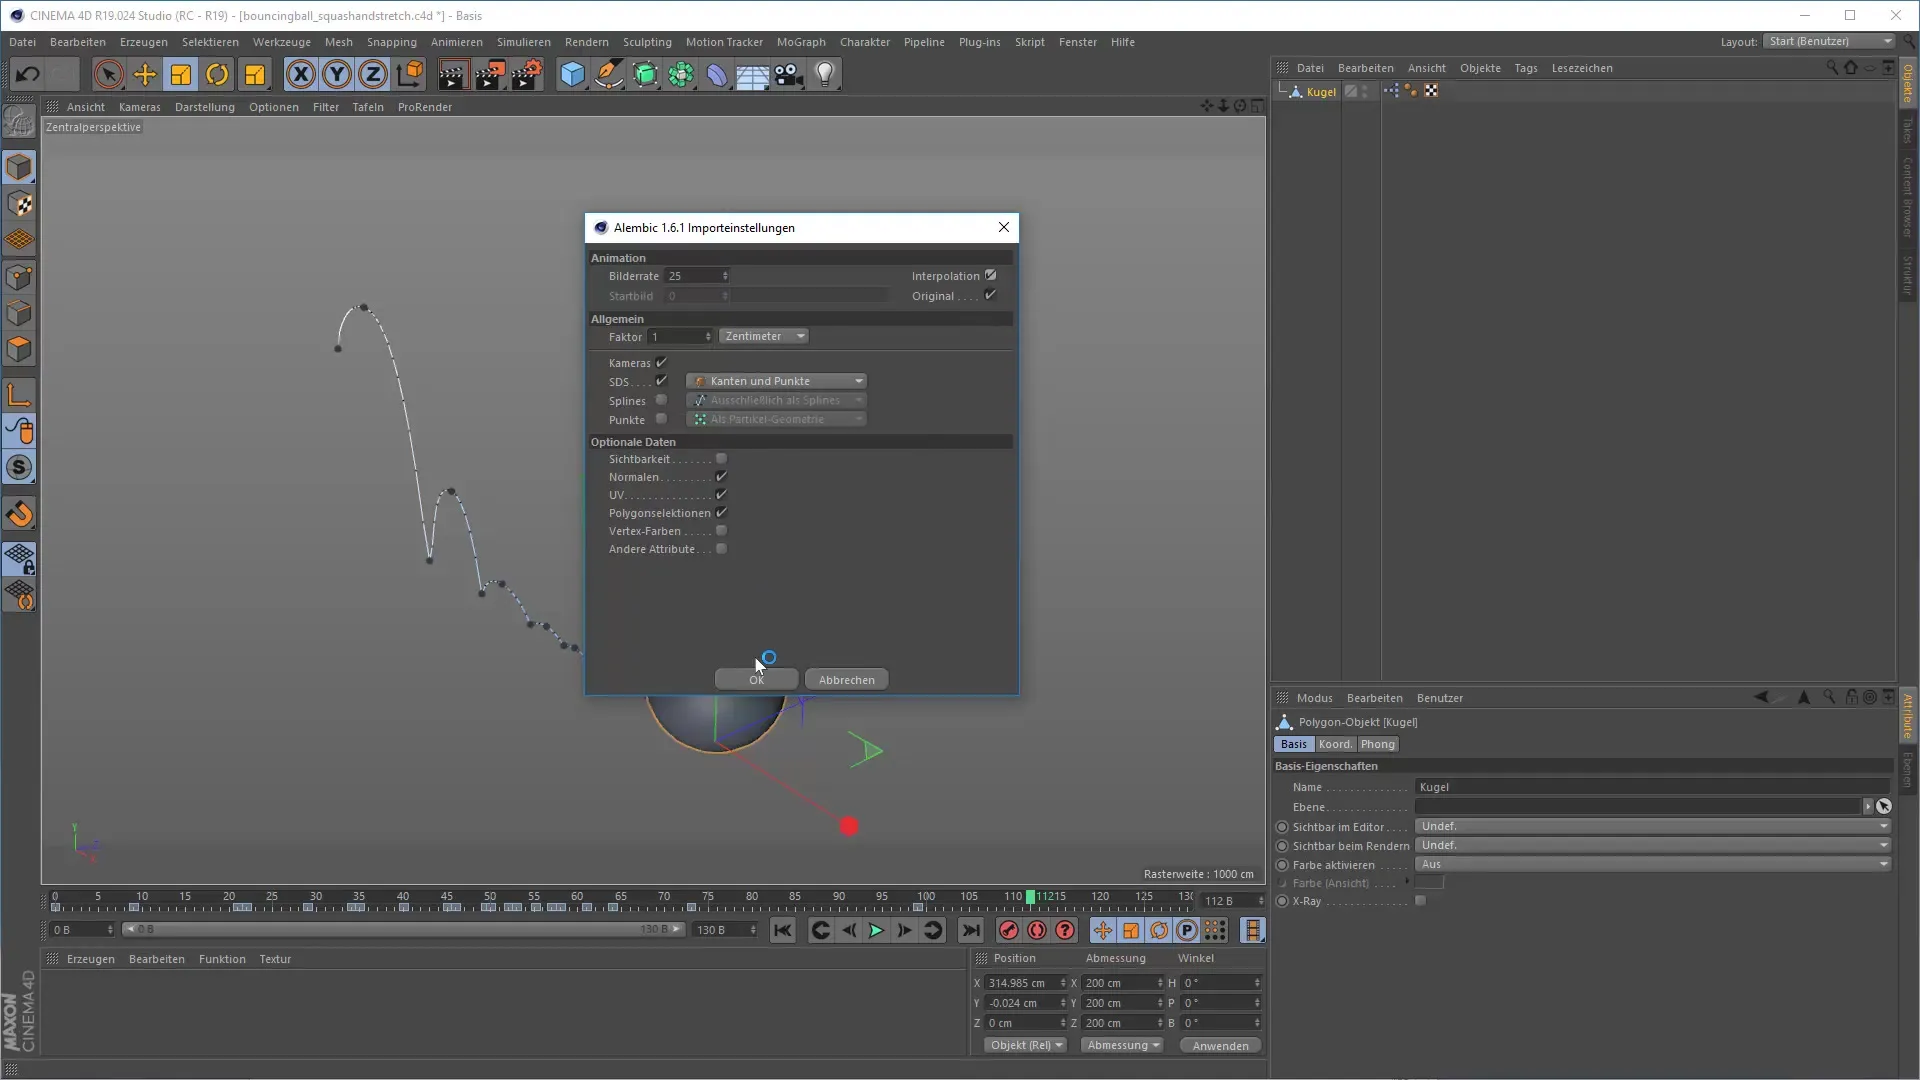Toggle Z axis lock icon
The height and width of the screenshot is (1080, 1920).
[x=373, y=74]
